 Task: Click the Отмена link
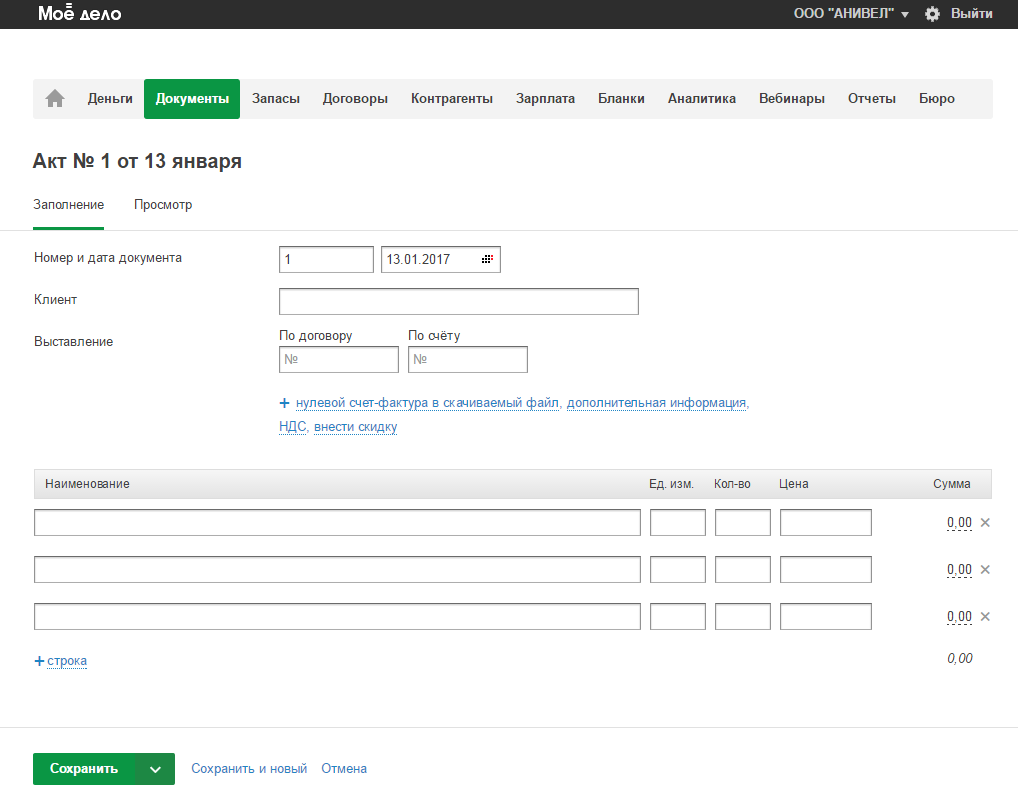coord(344,769)
